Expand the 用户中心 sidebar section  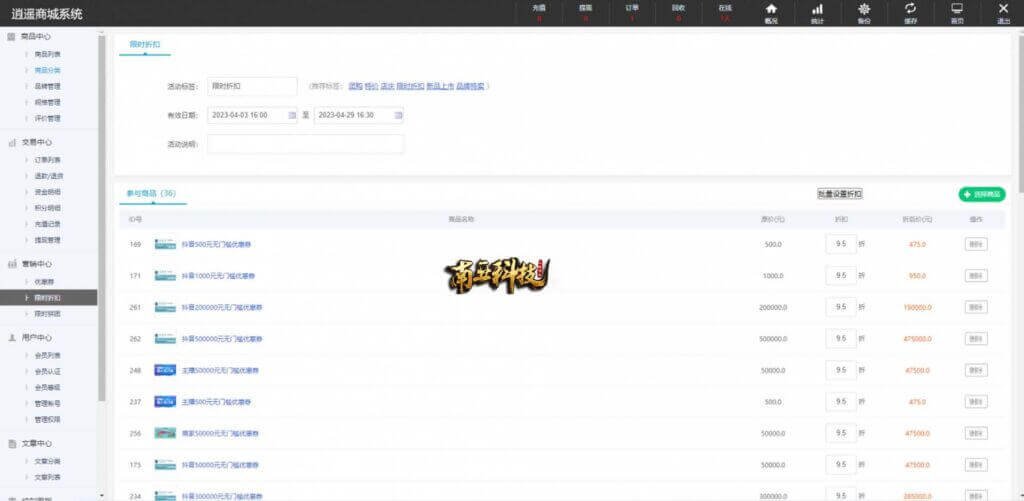37,338
